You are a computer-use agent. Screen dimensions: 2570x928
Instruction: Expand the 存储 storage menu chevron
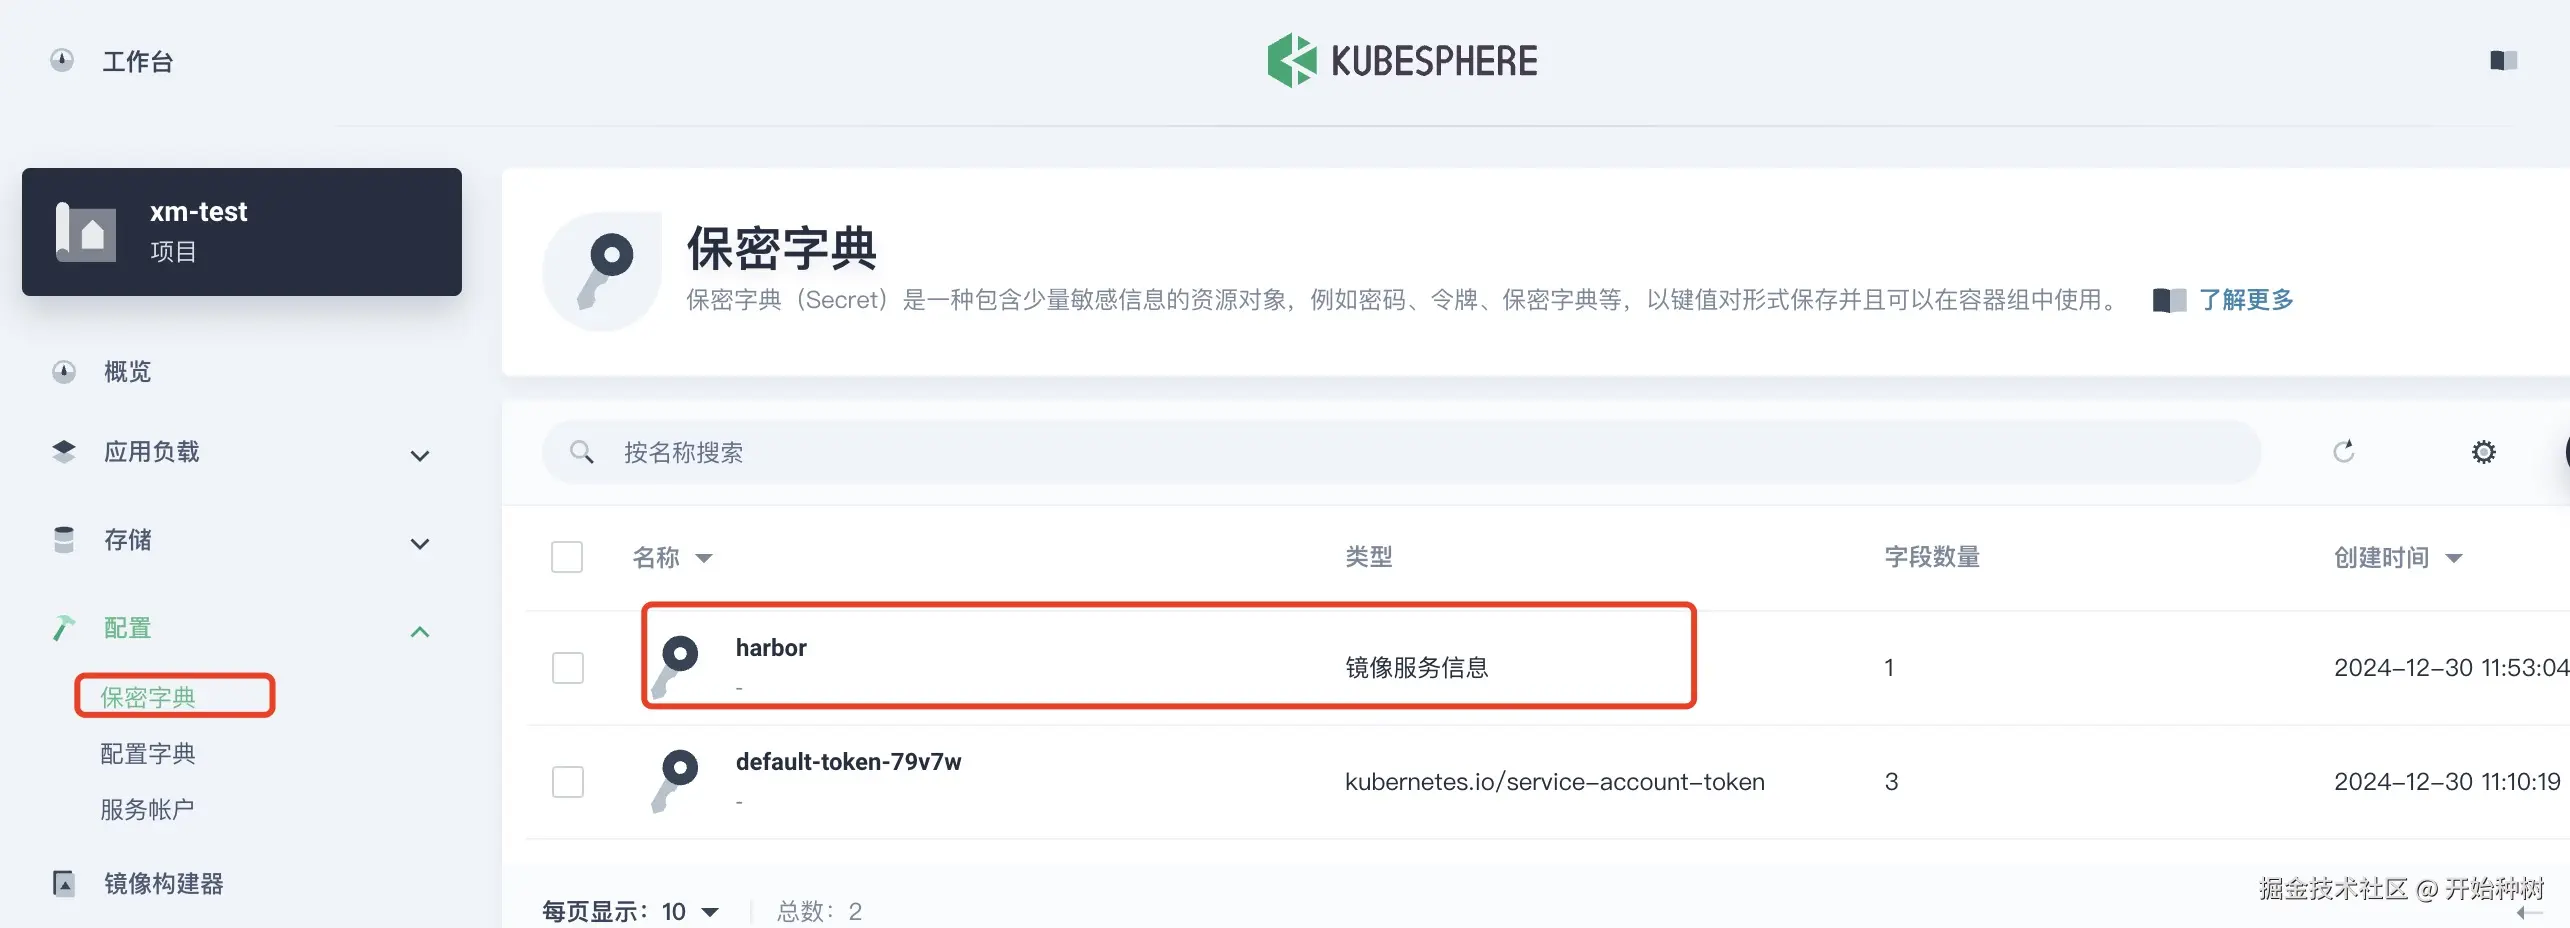click(420, 544)
